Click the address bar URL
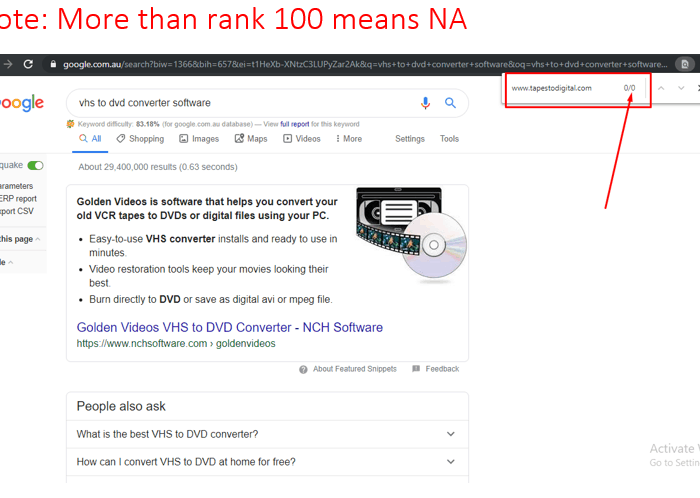 tap(365, 64)
